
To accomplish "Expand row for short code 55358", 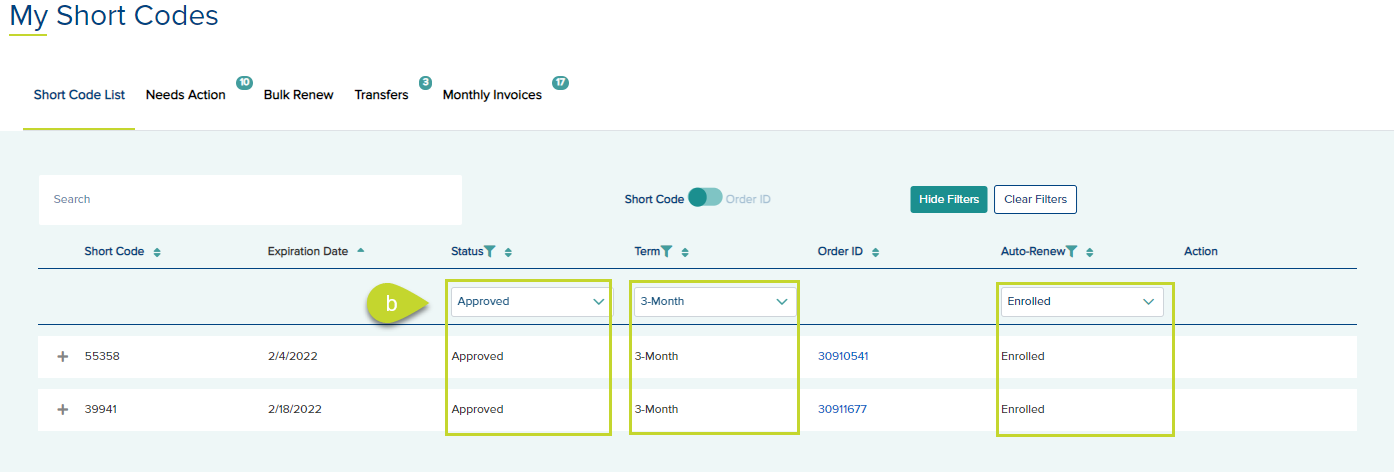I will click(x=63, y=357).
